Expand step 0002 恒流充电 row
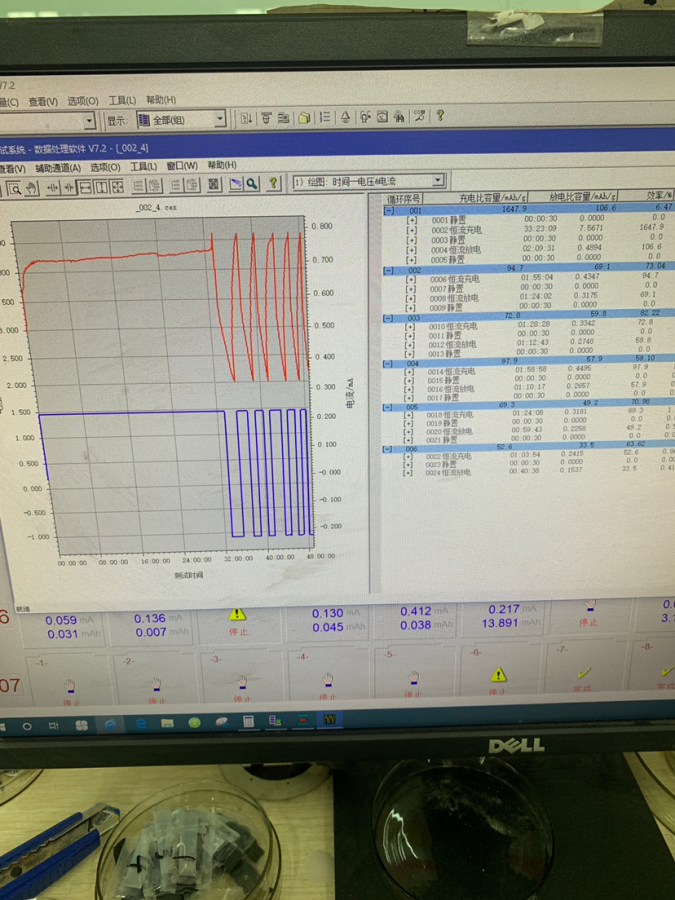Screen dimensions: 675x900 pos(410,230)
